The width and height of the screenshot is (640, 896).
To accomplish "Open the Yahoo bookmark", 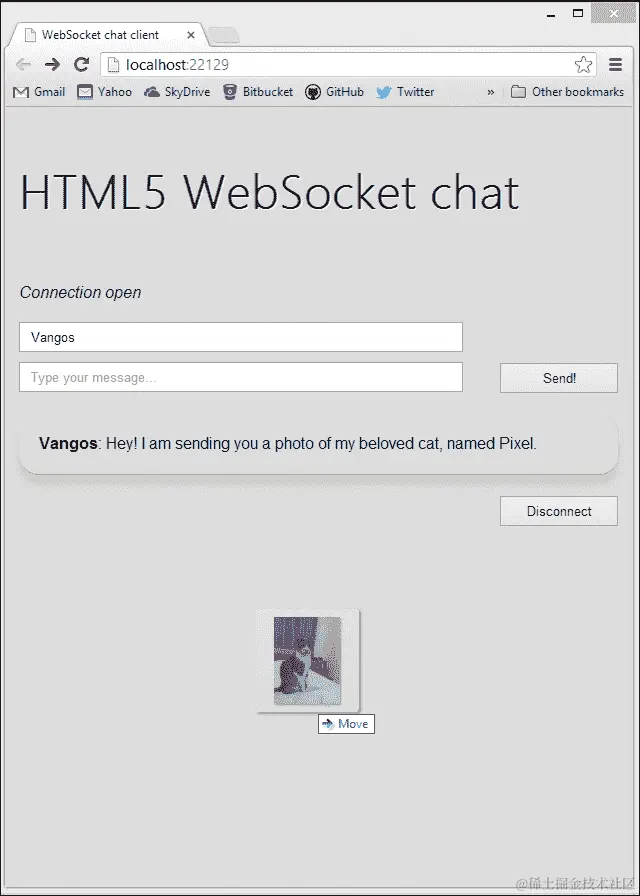I will click(x=105, y=92).
